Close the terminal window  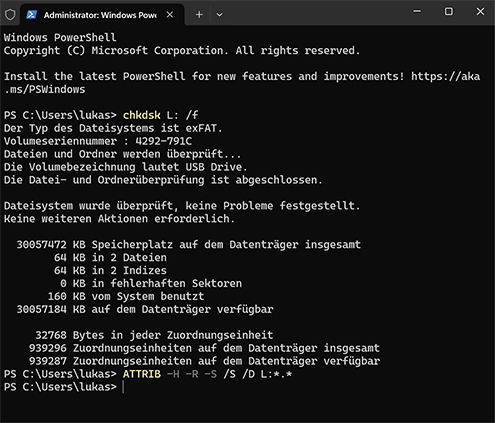(x=480, y=11)
